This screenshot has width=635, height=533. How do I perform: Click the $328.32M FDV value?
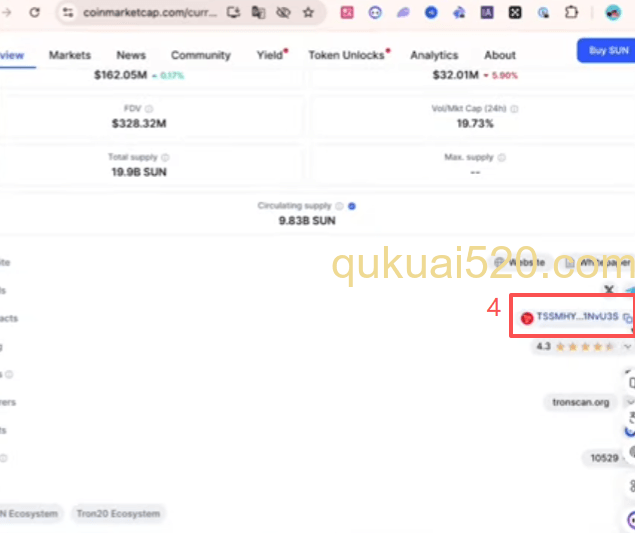point(139,124)
